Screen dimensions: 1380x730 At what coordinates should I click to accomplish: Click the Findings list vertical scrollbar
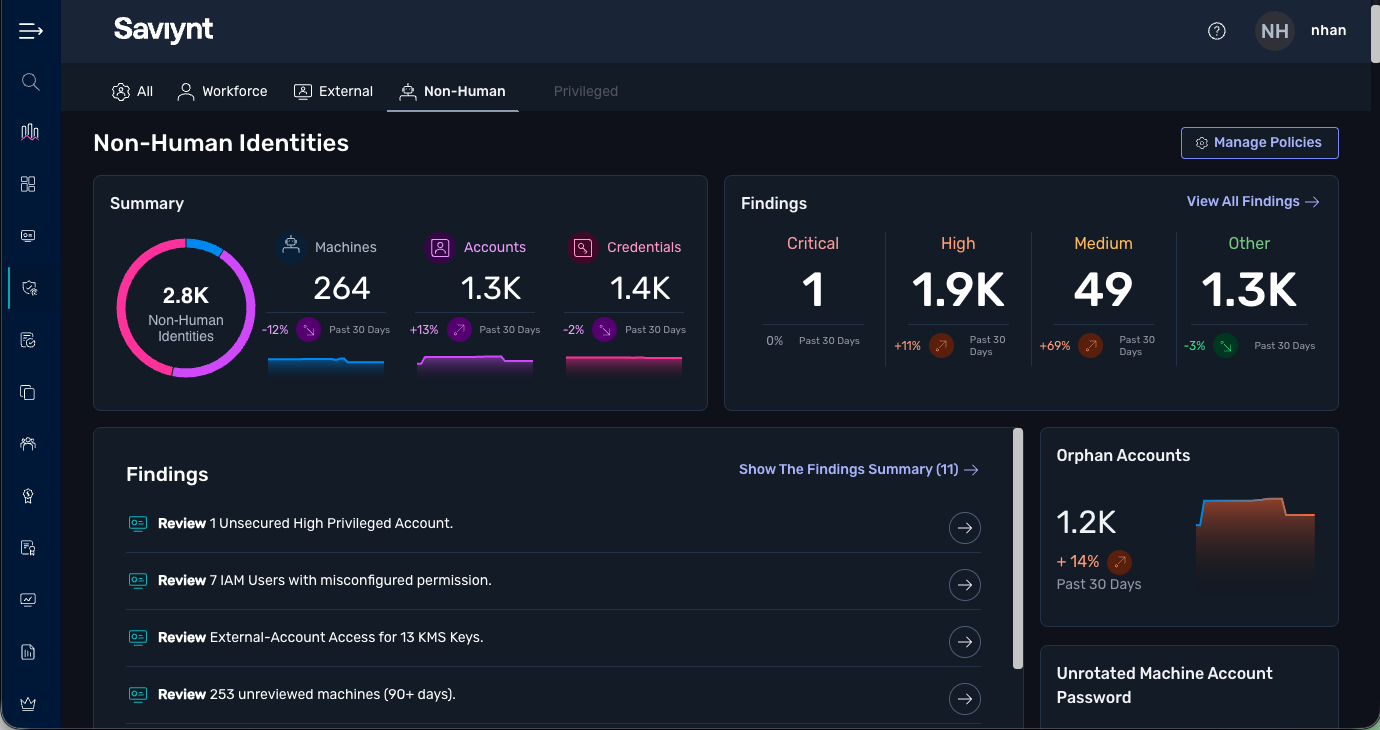click(x=1018, y=548)
